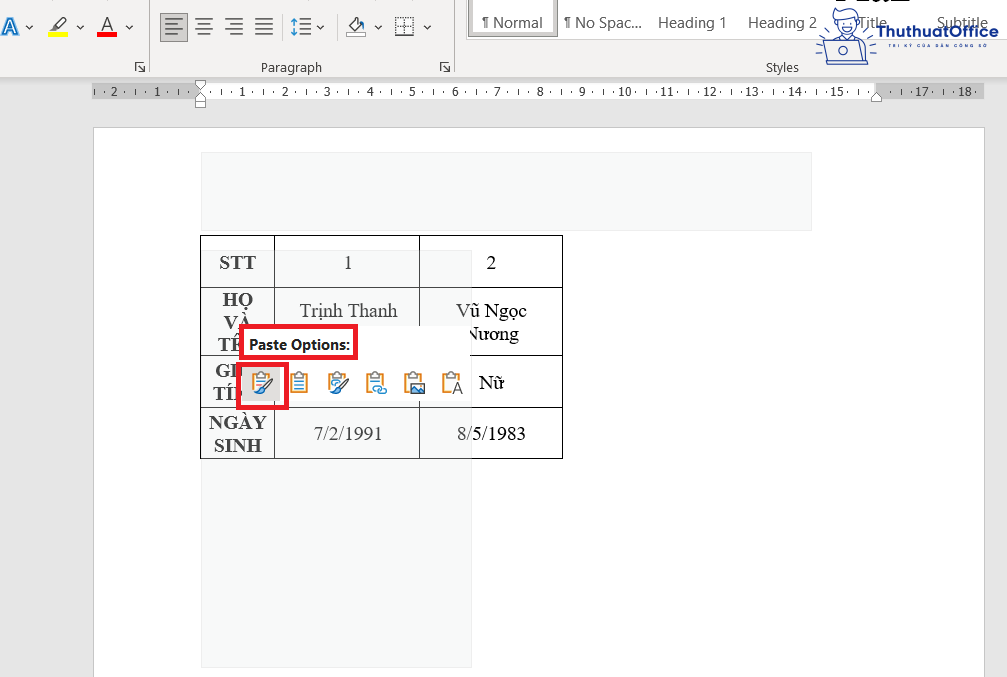Click the Text Effects icon

tap(9, 27)
